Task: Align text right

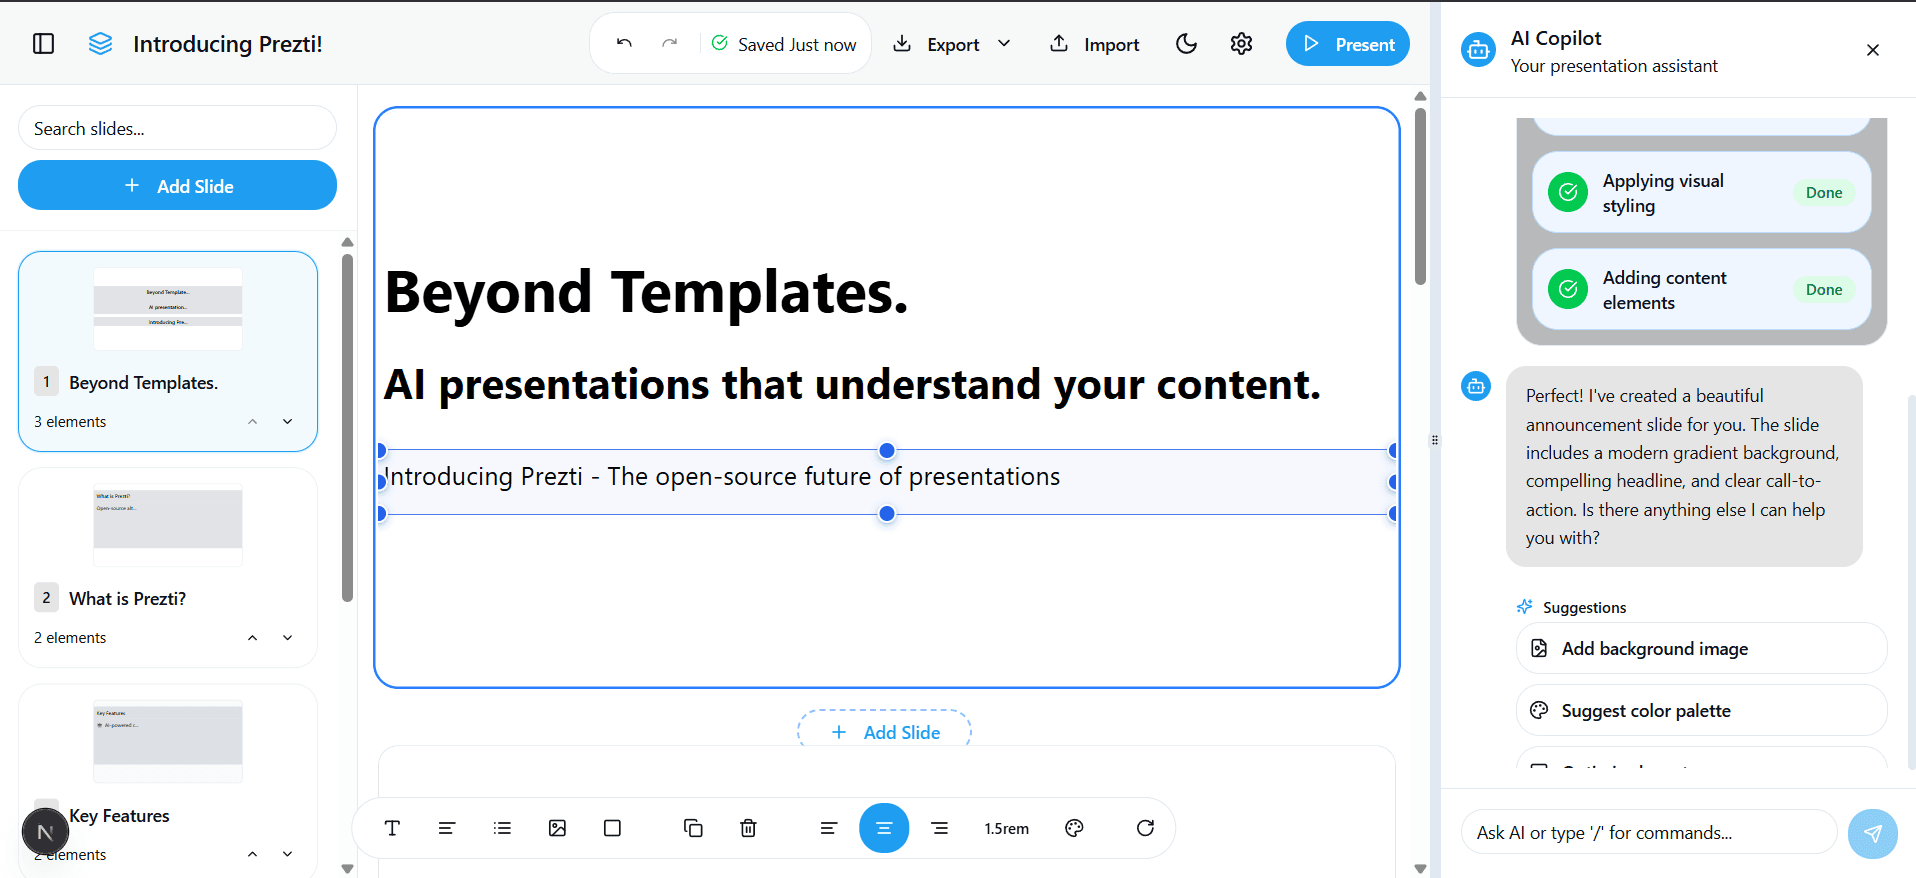Action: (x=940, y=828)
